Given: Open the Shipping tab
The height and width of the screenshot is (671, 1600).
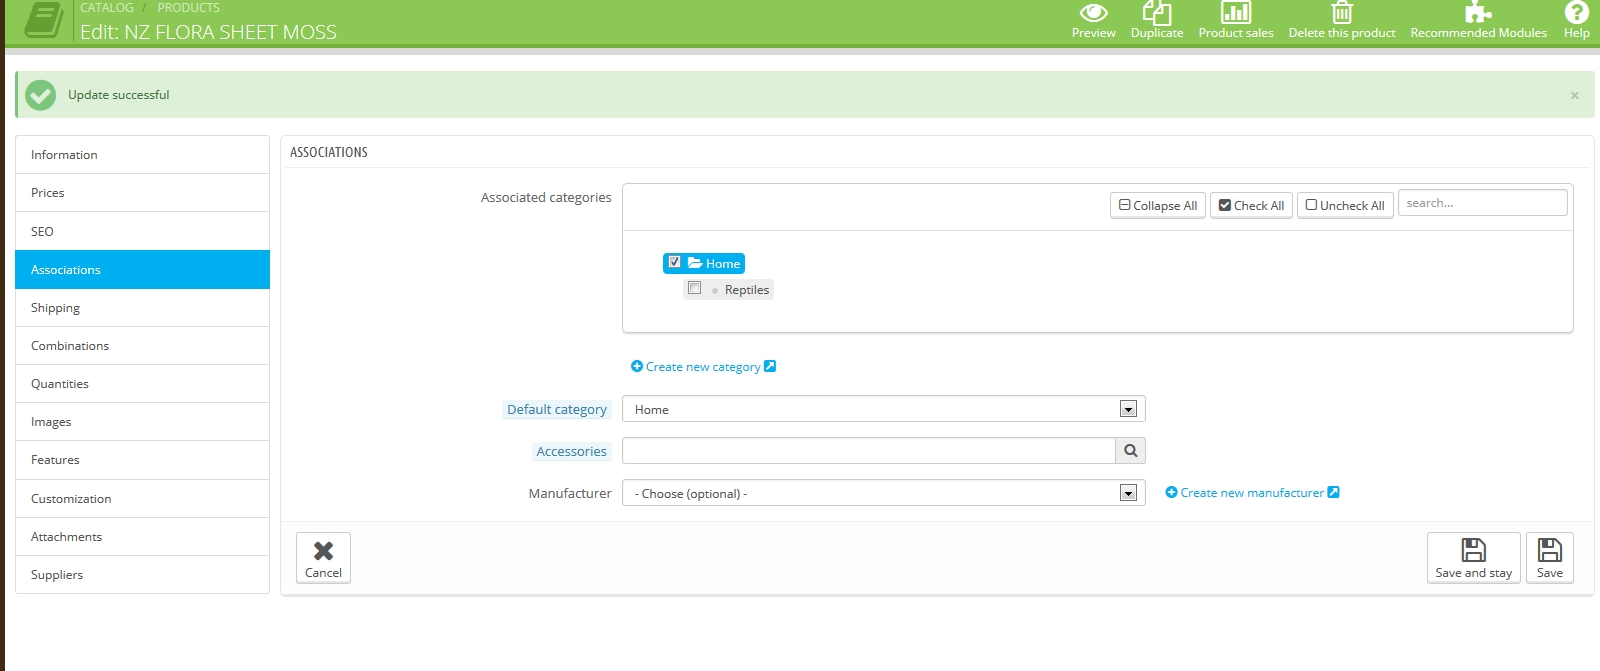Looking at the screenshot, I should point(142,308).
